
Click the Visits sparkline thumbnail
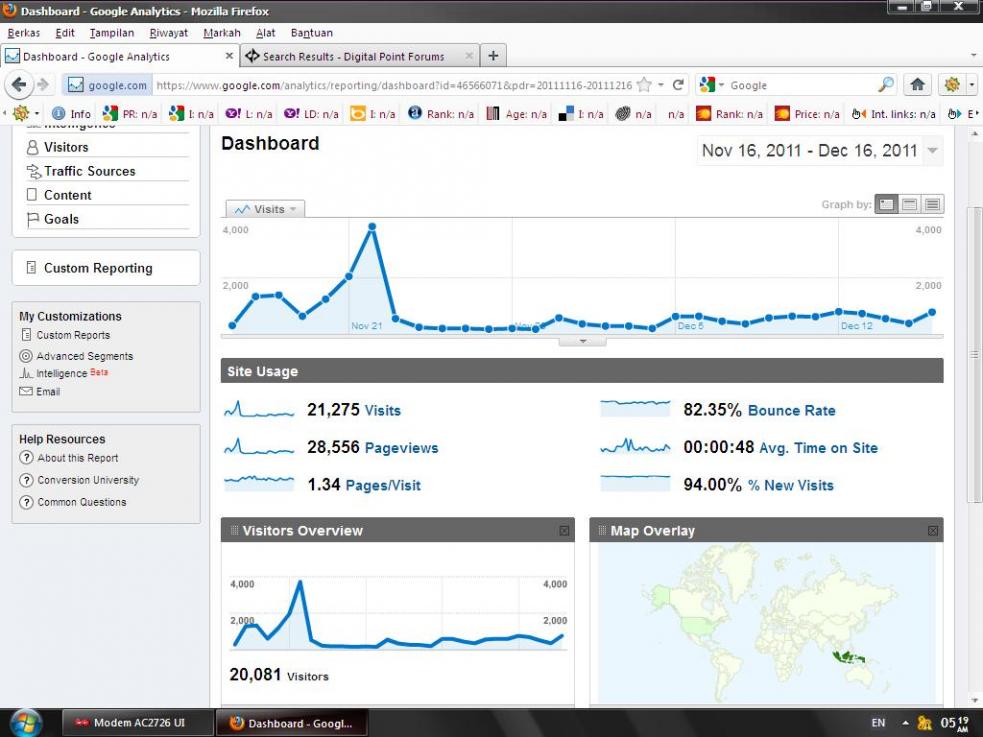pyautogui.click(x=259, y=409)
